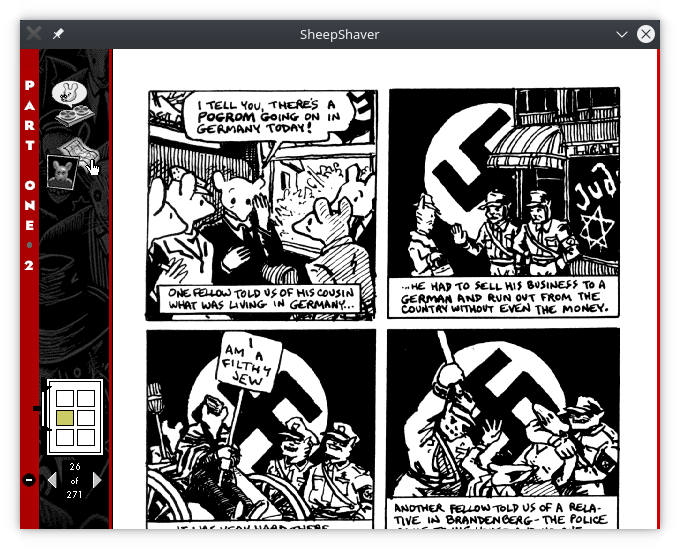This screenshot has height=549, width=680.
Task: Click the rabbit speech bubble audio icon
Action: click(67, 94)
